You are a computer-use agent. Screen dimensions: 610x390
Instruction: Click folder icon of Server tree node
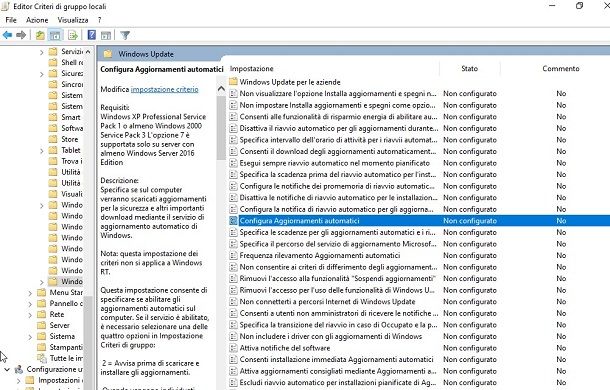pos(42,325)
